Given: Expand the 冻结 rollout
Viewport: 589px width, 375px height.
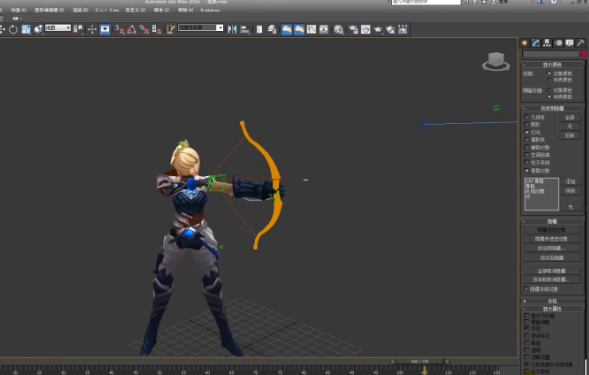Looking at the screenshot, I should (x=552, y=301).
